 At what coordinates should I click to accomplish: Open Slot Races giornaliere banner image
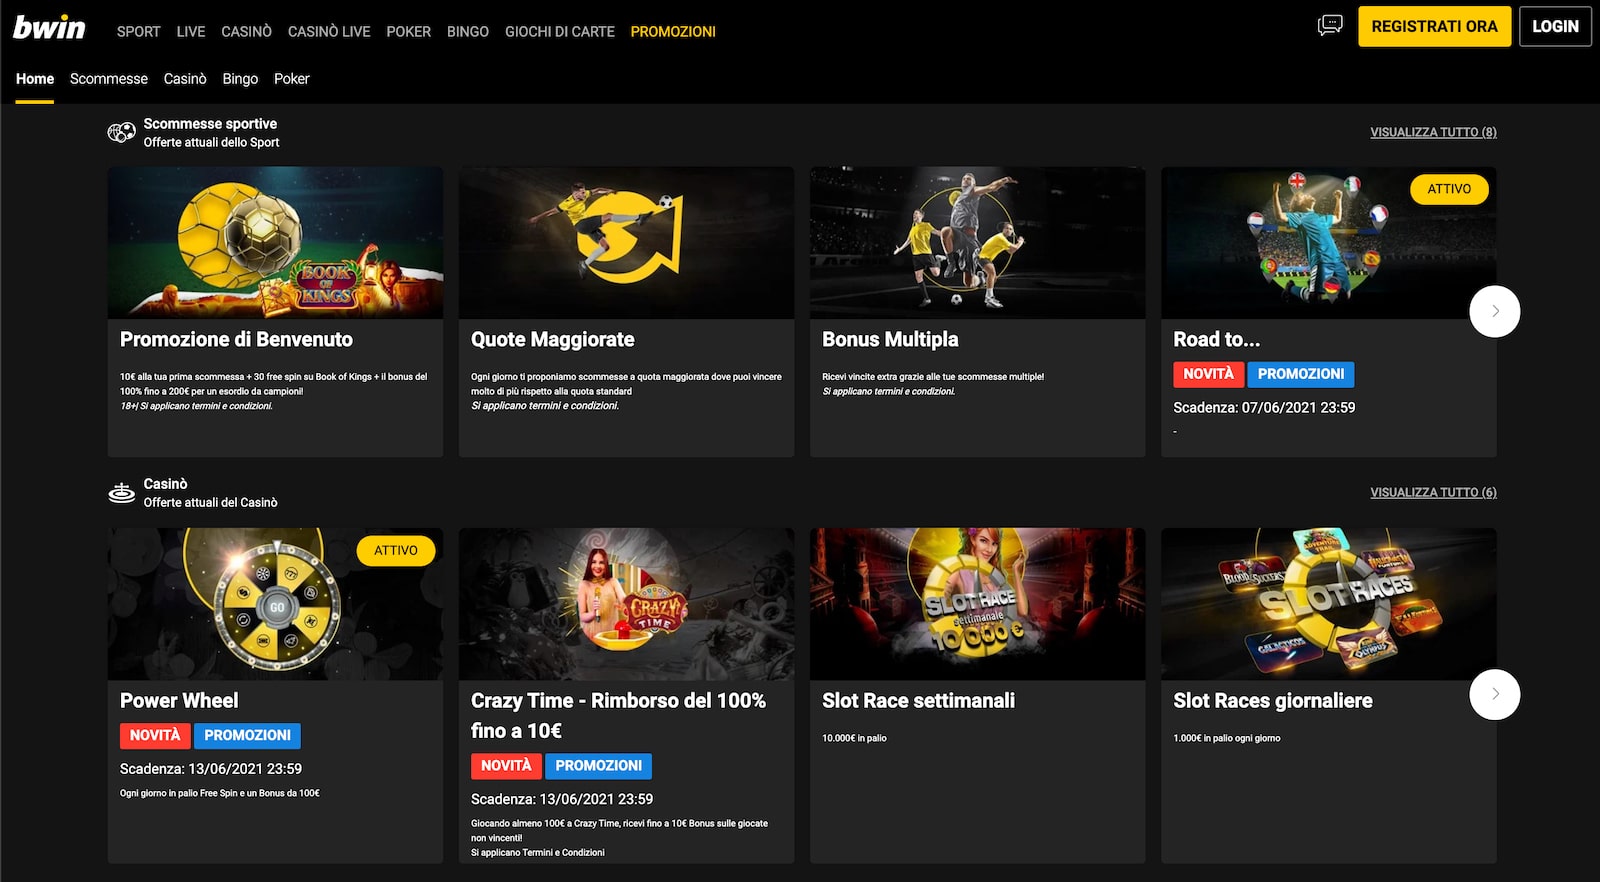1328,604
